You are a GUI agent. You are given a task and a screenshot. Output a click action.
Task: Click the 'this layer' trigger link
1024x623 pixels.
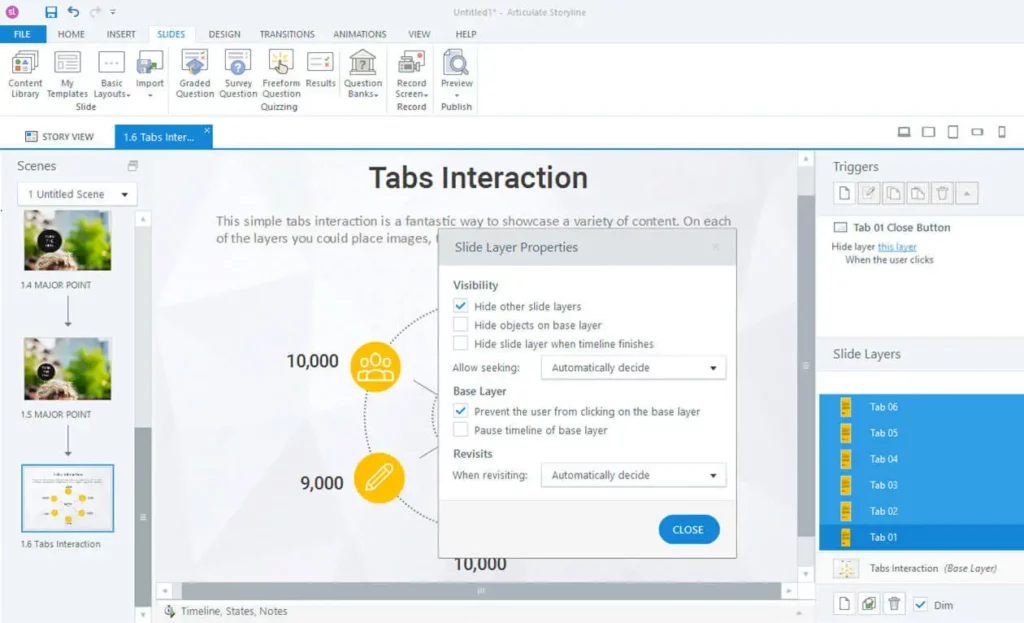[x=897, y=246]
